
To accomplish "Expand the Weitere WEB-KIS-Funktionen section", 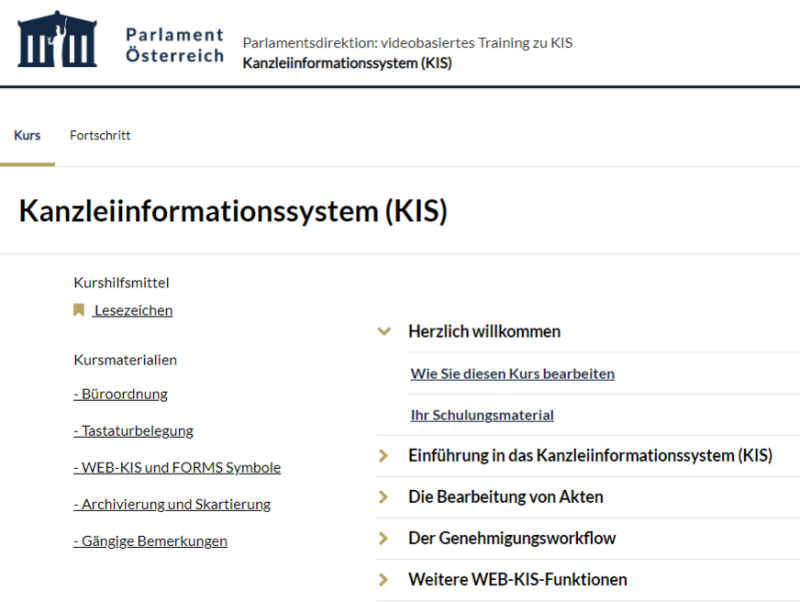I will click(x=383, y=578).
